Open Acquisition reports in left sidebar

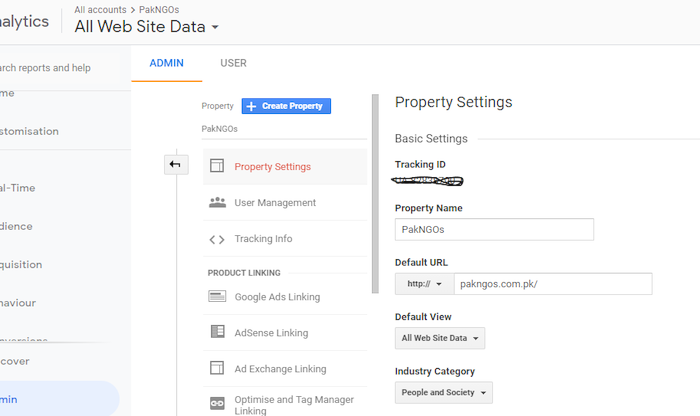tap(21, 265)
